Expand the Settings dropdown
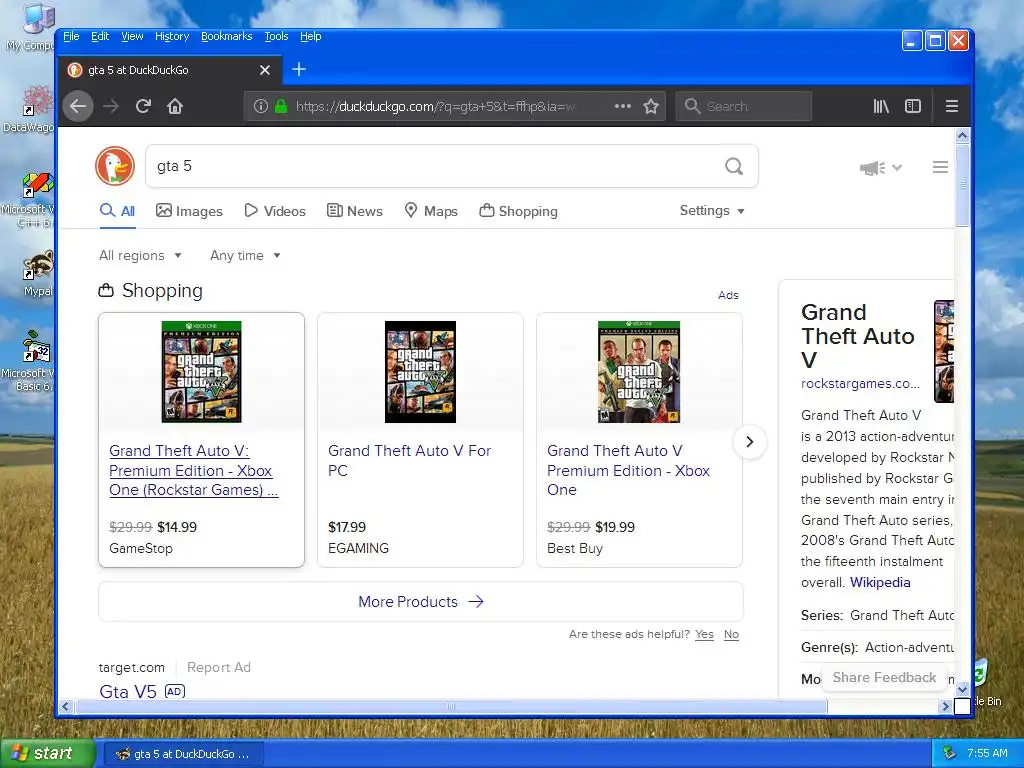This screenshot has height=768, width=1024. (x=712, y=210)
